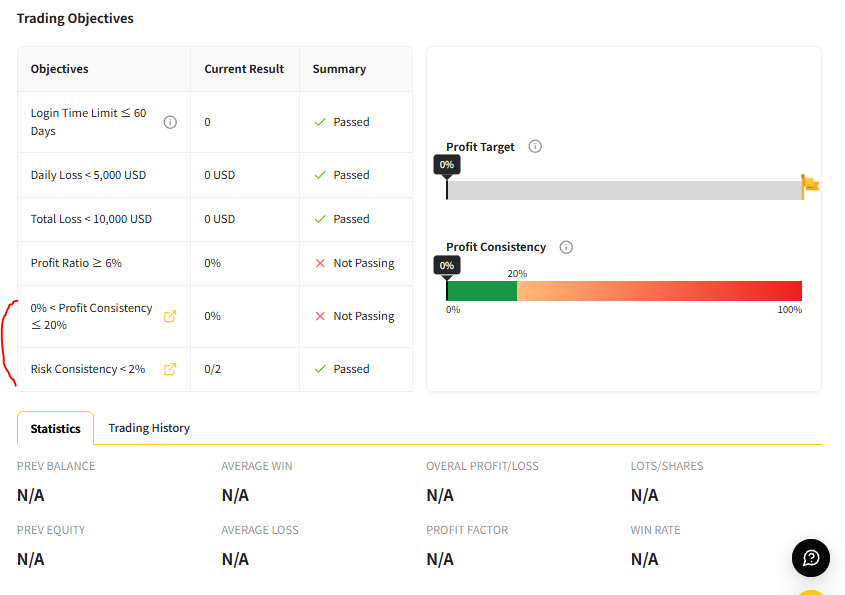Viewport: 845px width, 595px height.
Task: Open the support chat bubble button
Action: 811,558
